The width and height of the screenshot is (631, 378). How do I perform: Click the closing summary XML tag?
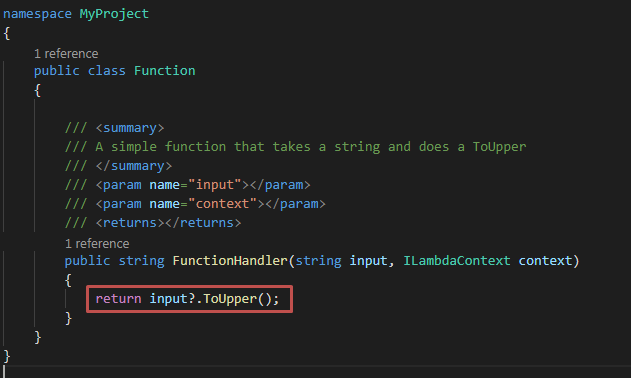tap(134, 166)
